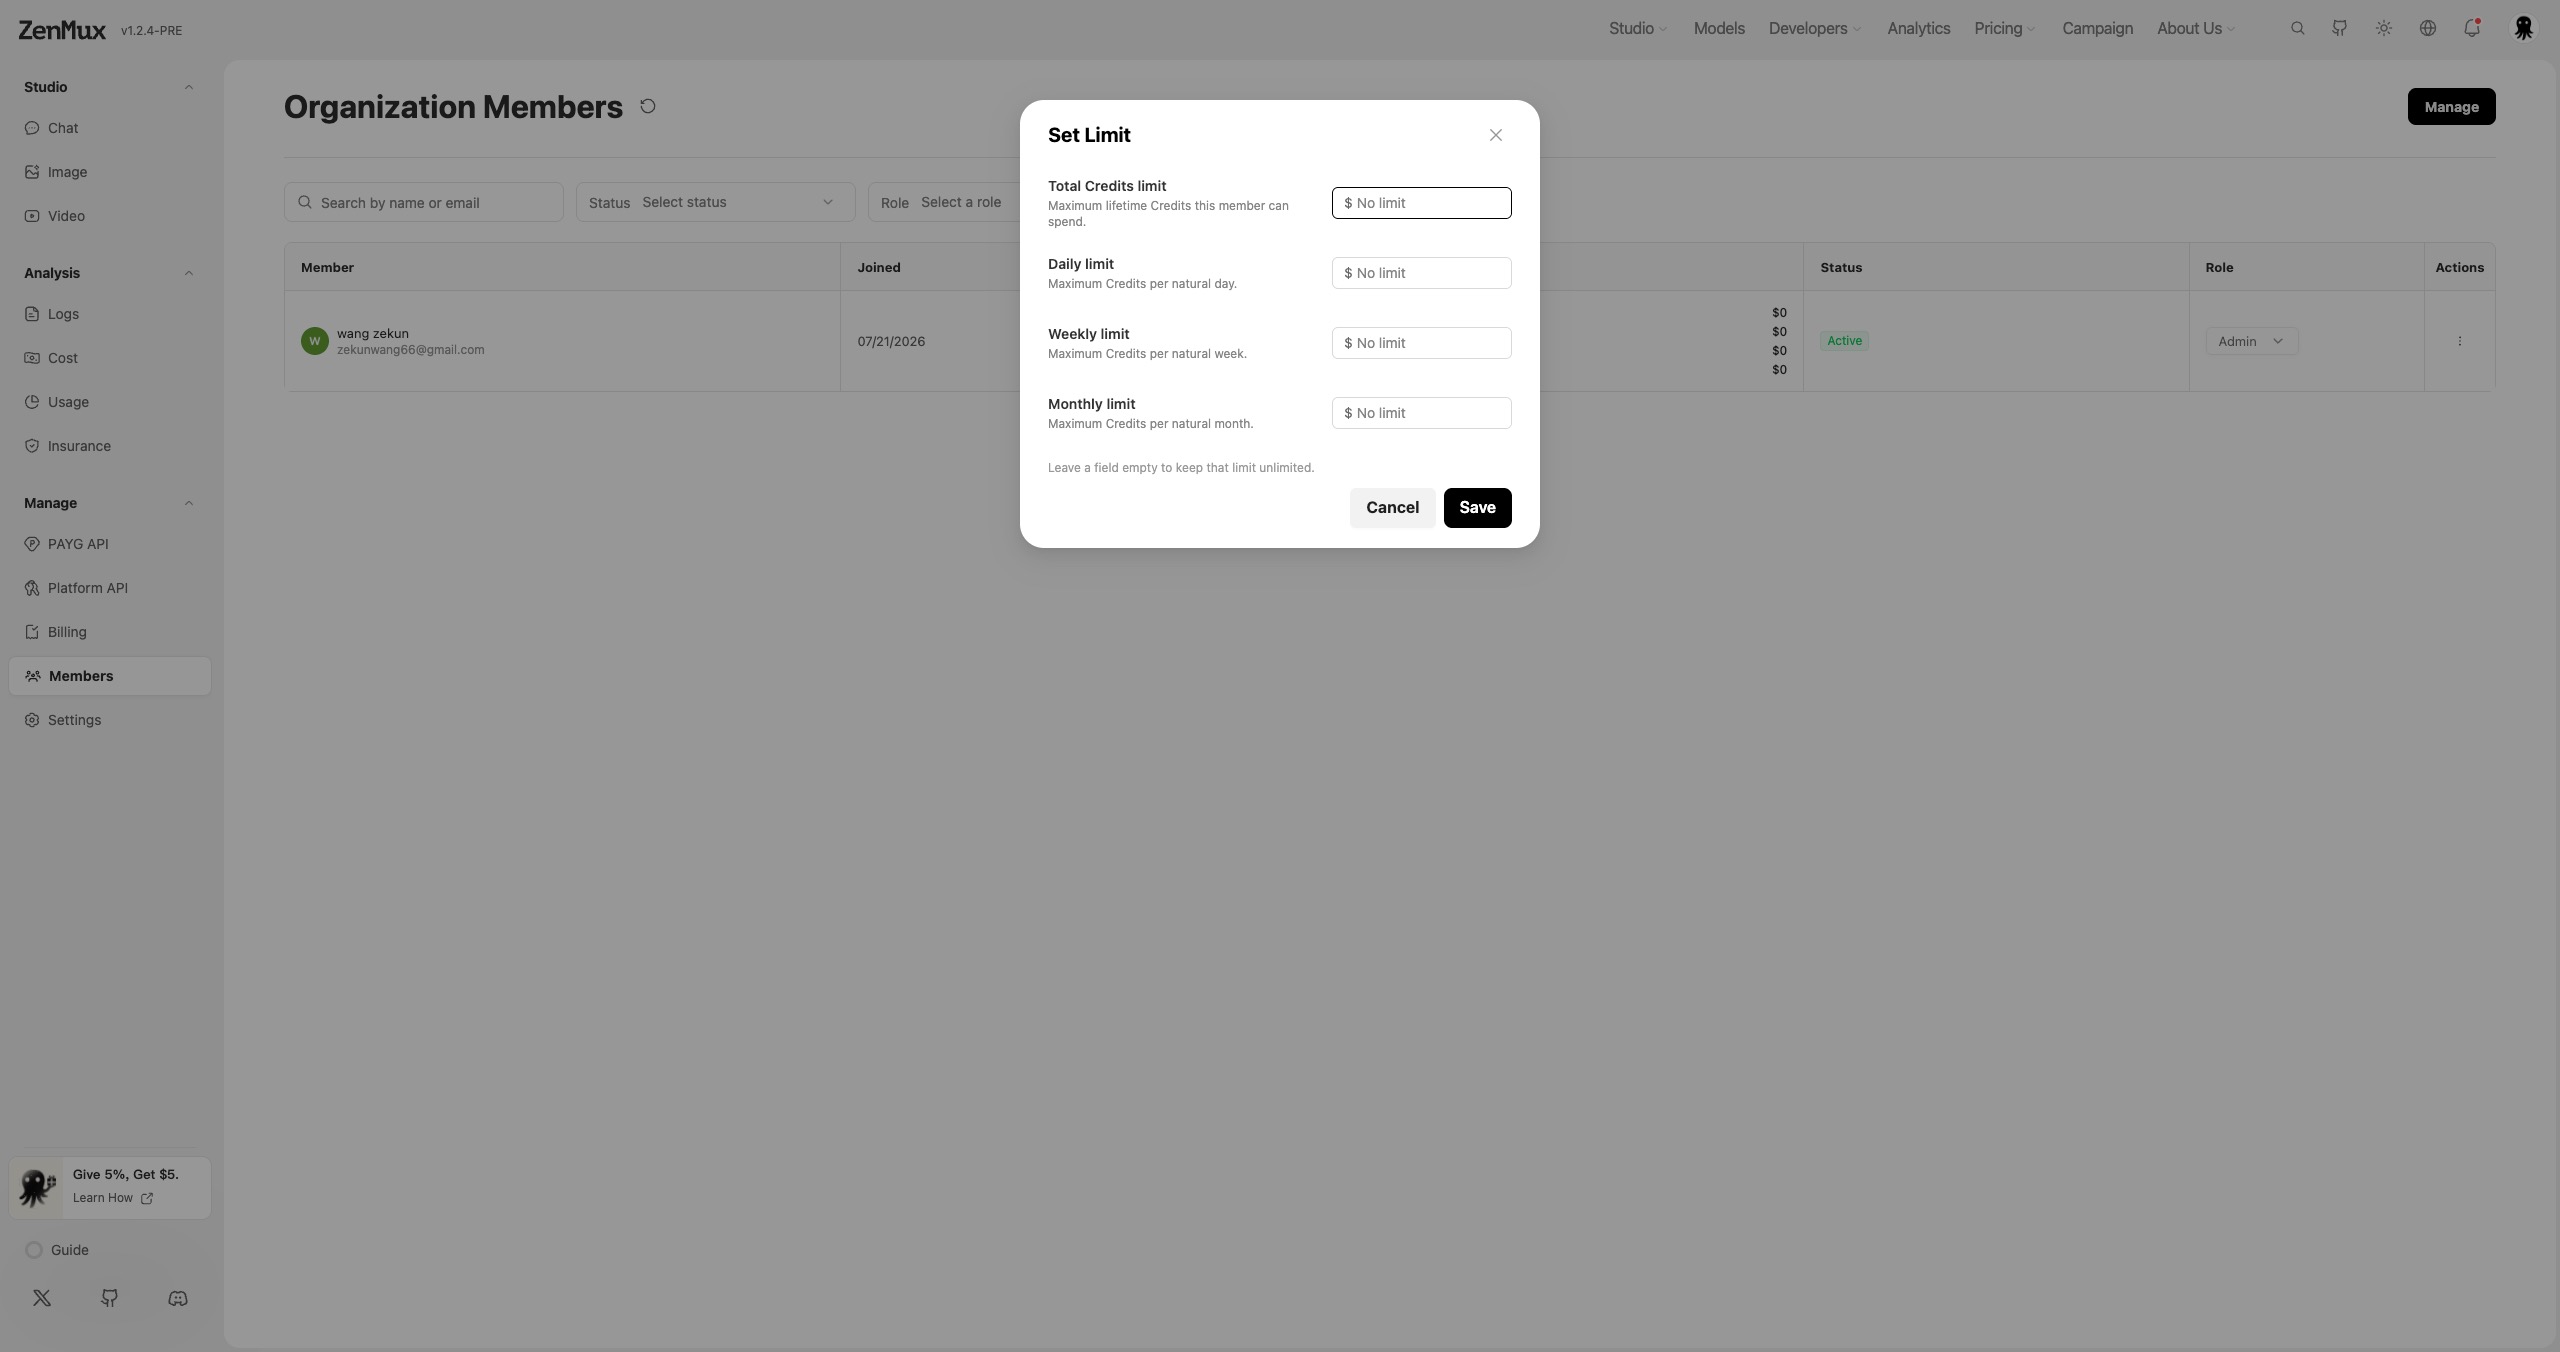Go to Cost analysis page
Screen dimensions: 2560x1352
(110, 358)
